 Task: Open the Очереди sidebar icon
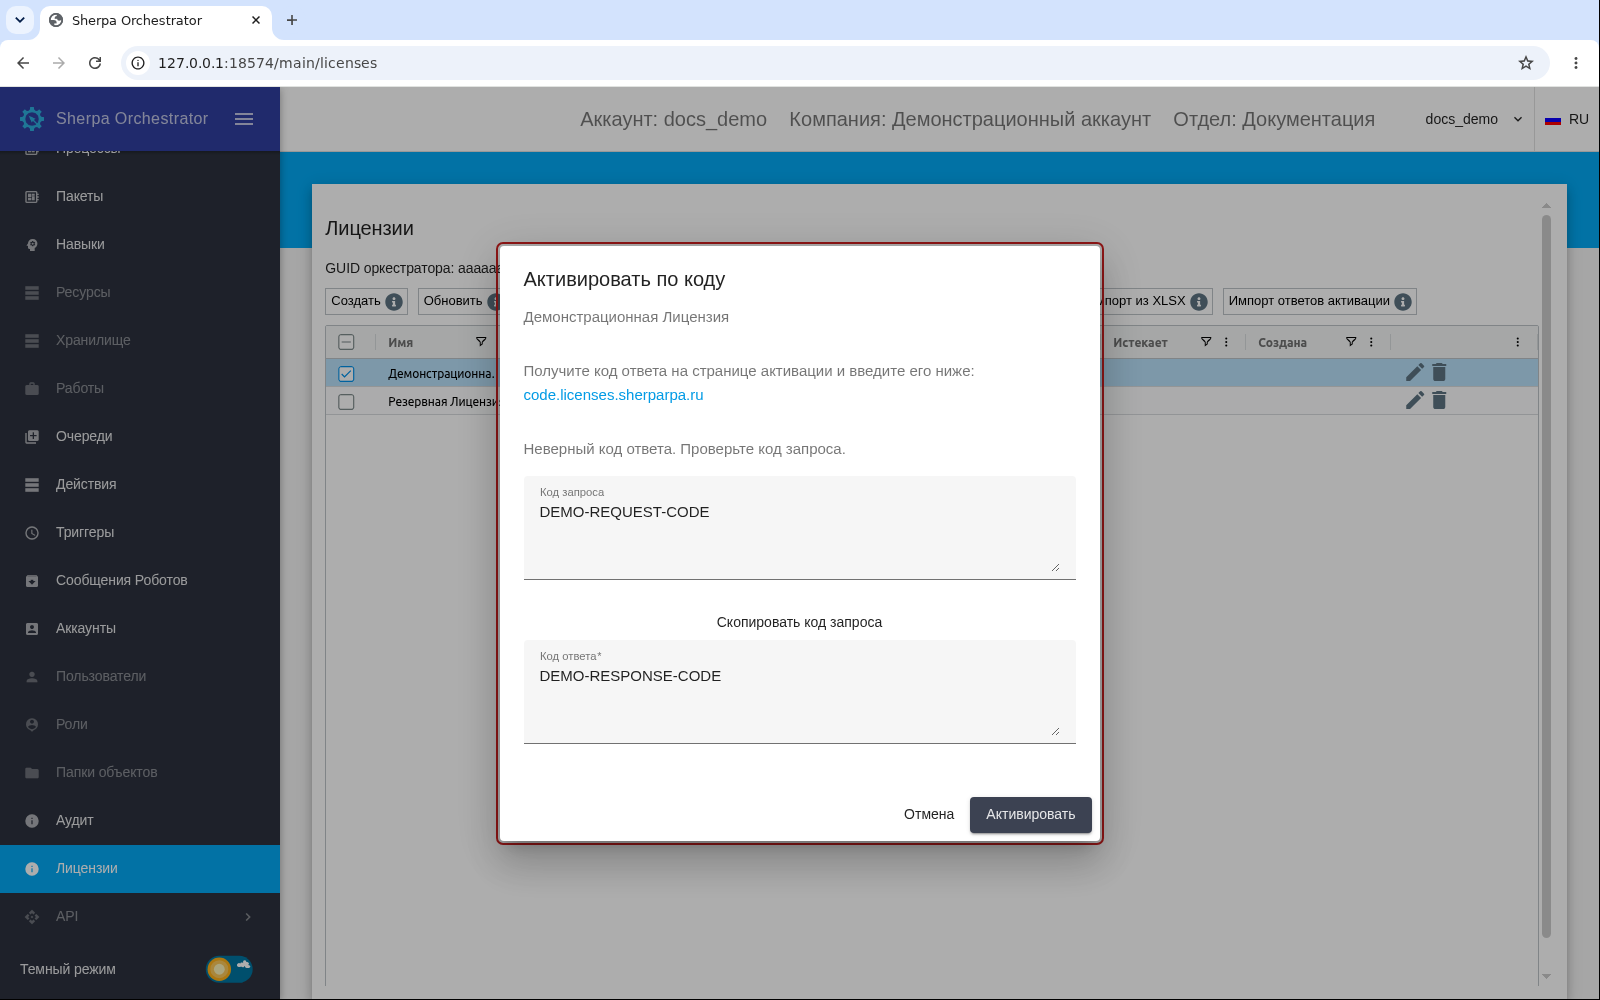pos(32,437)
